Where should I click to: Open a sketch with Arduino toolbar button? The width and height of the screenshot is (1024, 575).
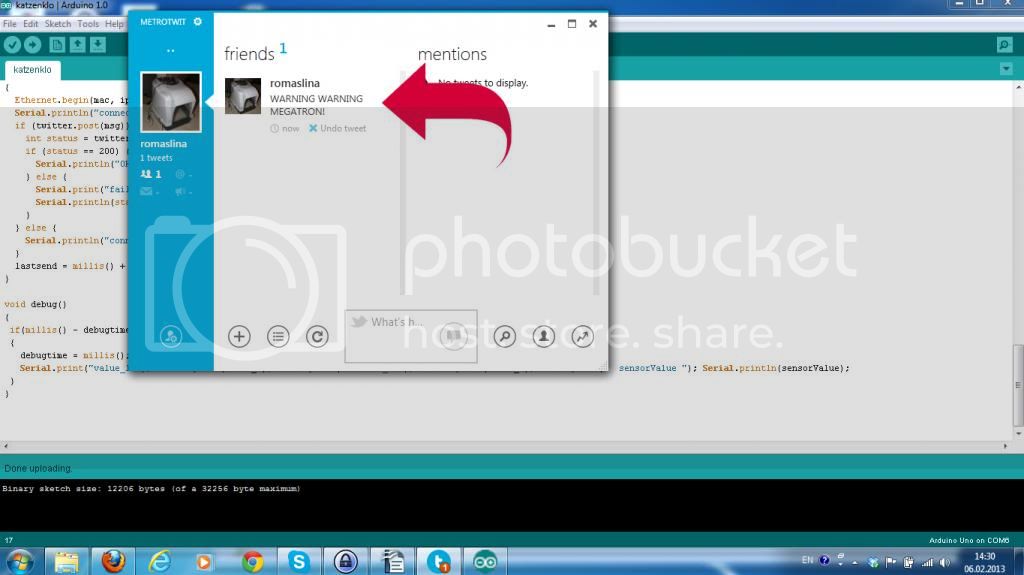click(x=78, y=44)
